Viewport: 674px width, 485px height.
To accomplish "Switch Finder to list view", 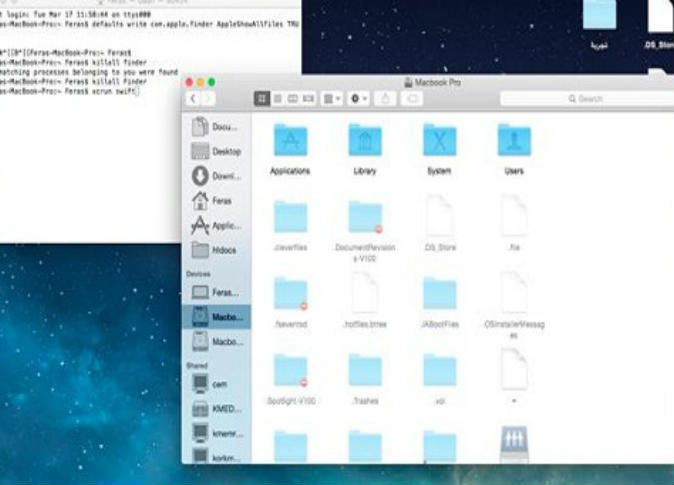I will pos(279,99).
